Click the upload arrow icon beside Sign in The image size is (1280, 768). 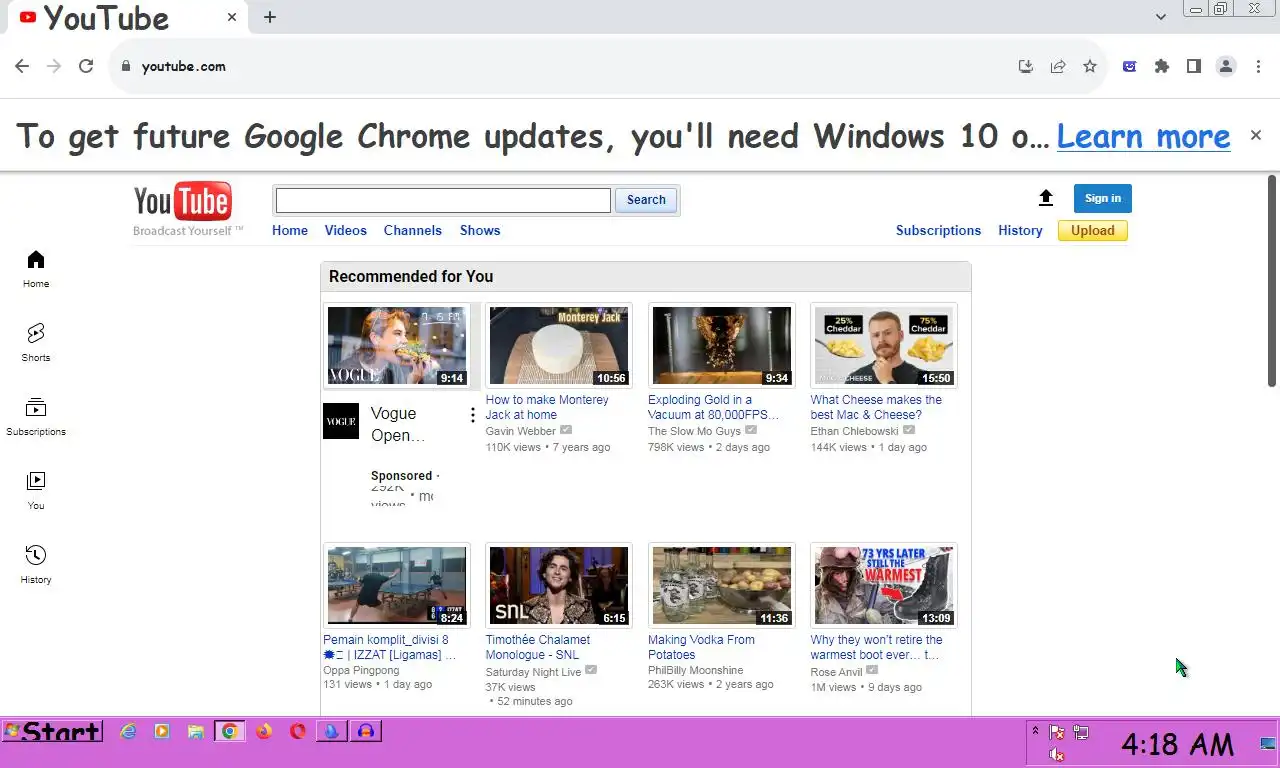(1046, 198)
